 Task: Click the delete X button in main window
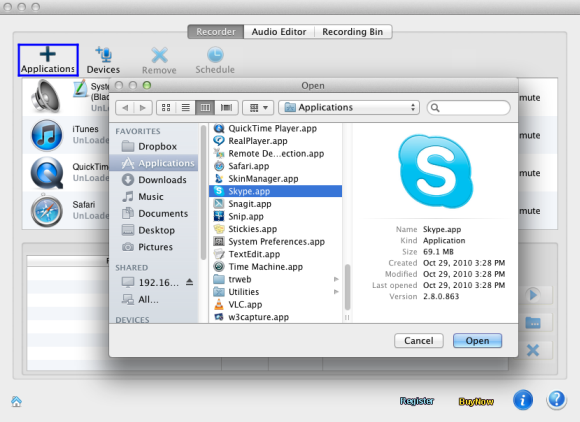(x=533, y=350)
